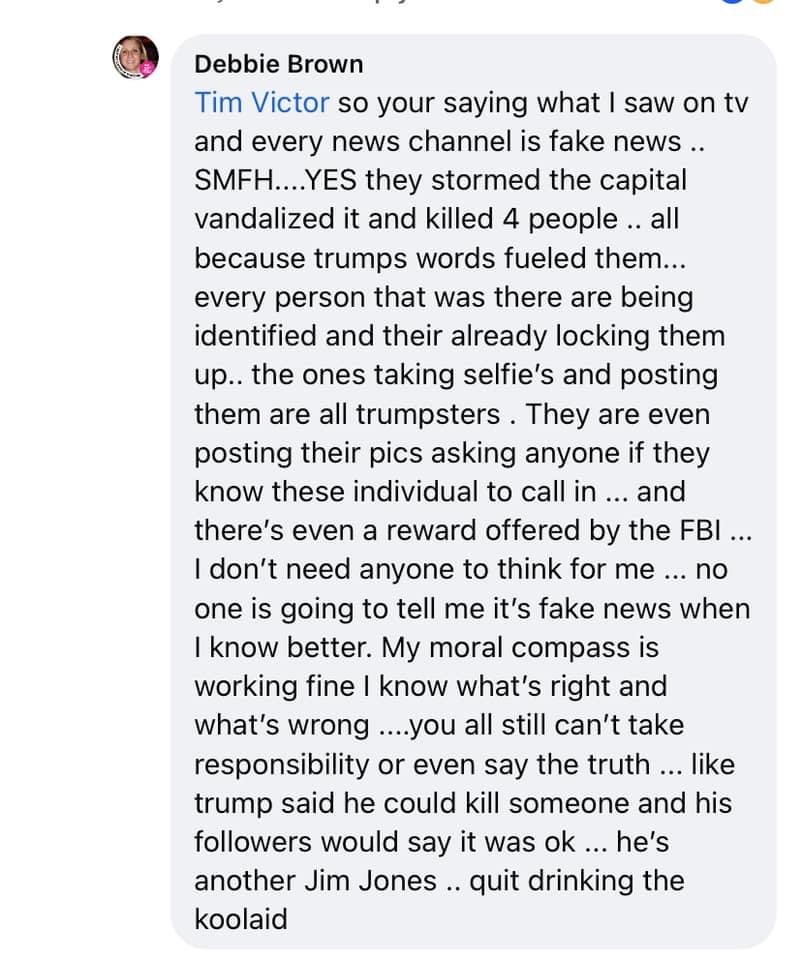Click the blue reaction icon at top right
Image resolution: width=802 pixels, height=960 pixels.
731,2
